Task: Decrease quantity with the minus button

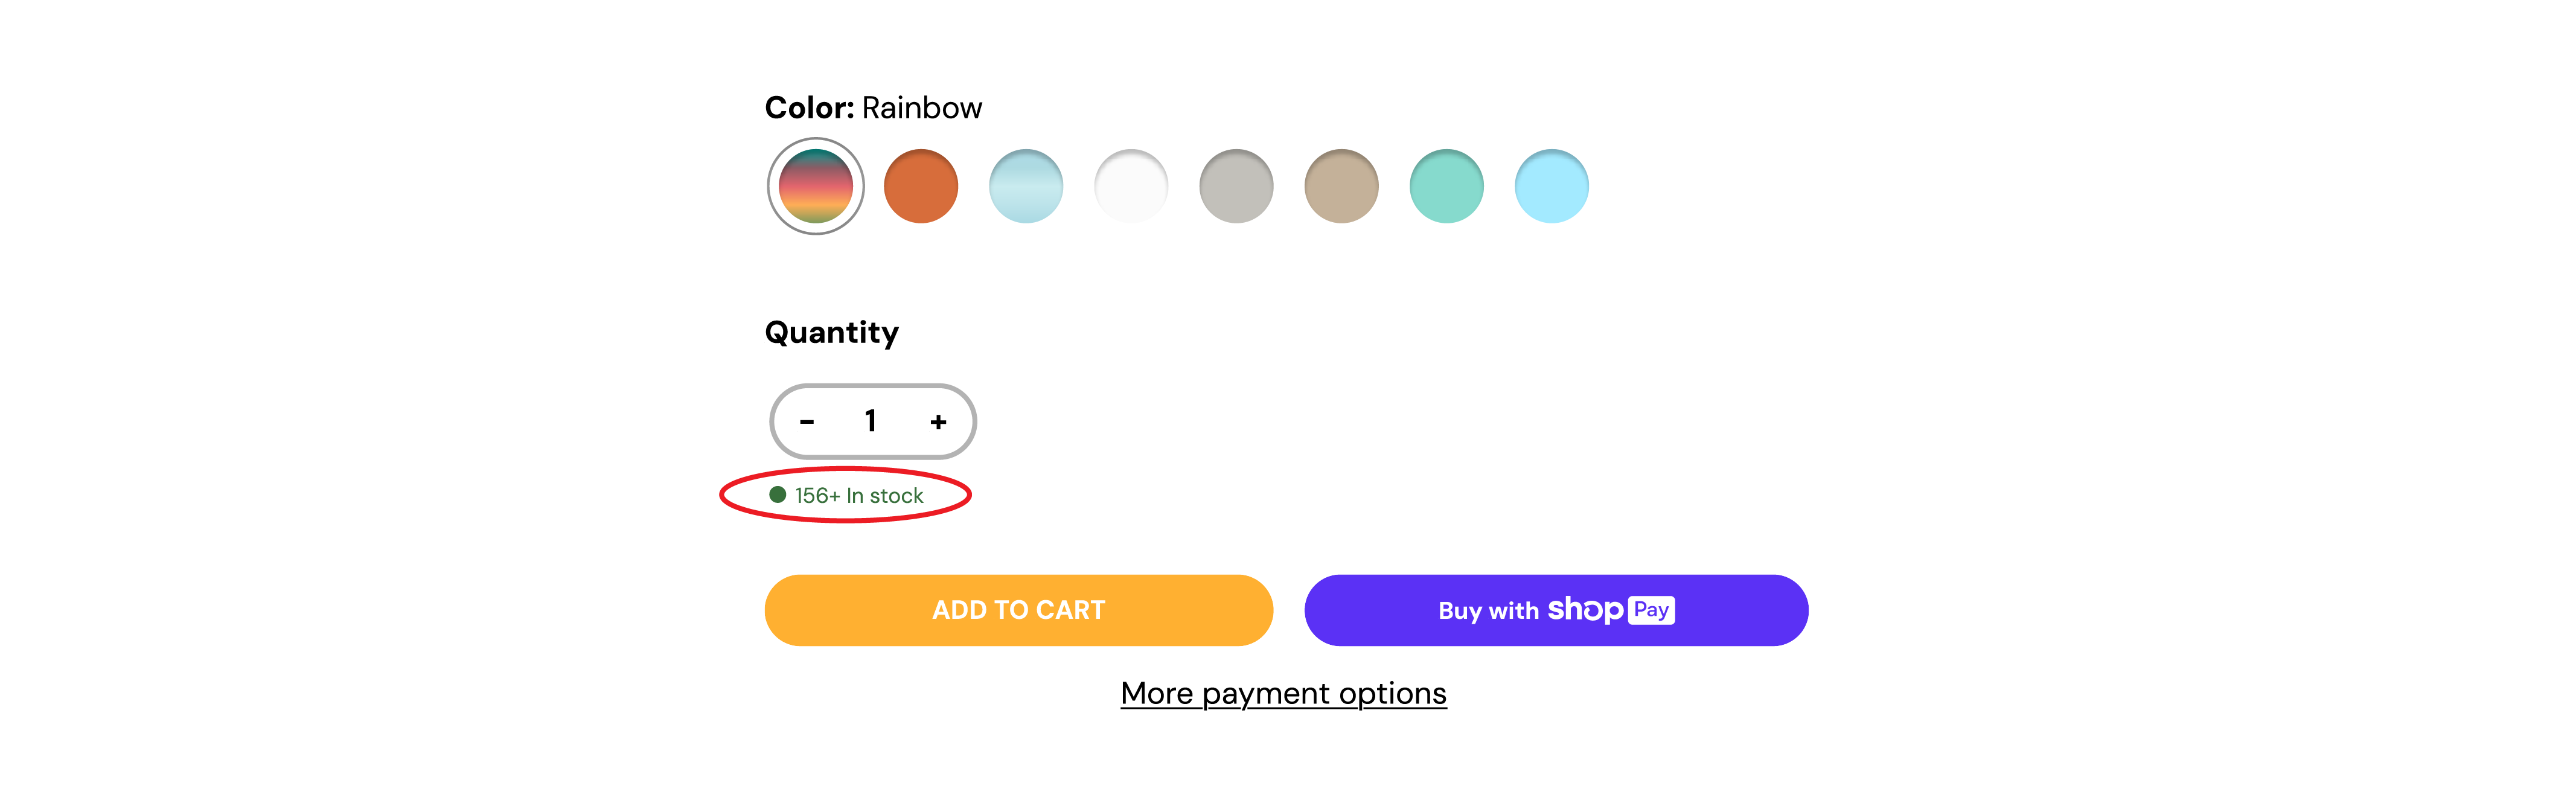Action: click(x=807, y=422)
